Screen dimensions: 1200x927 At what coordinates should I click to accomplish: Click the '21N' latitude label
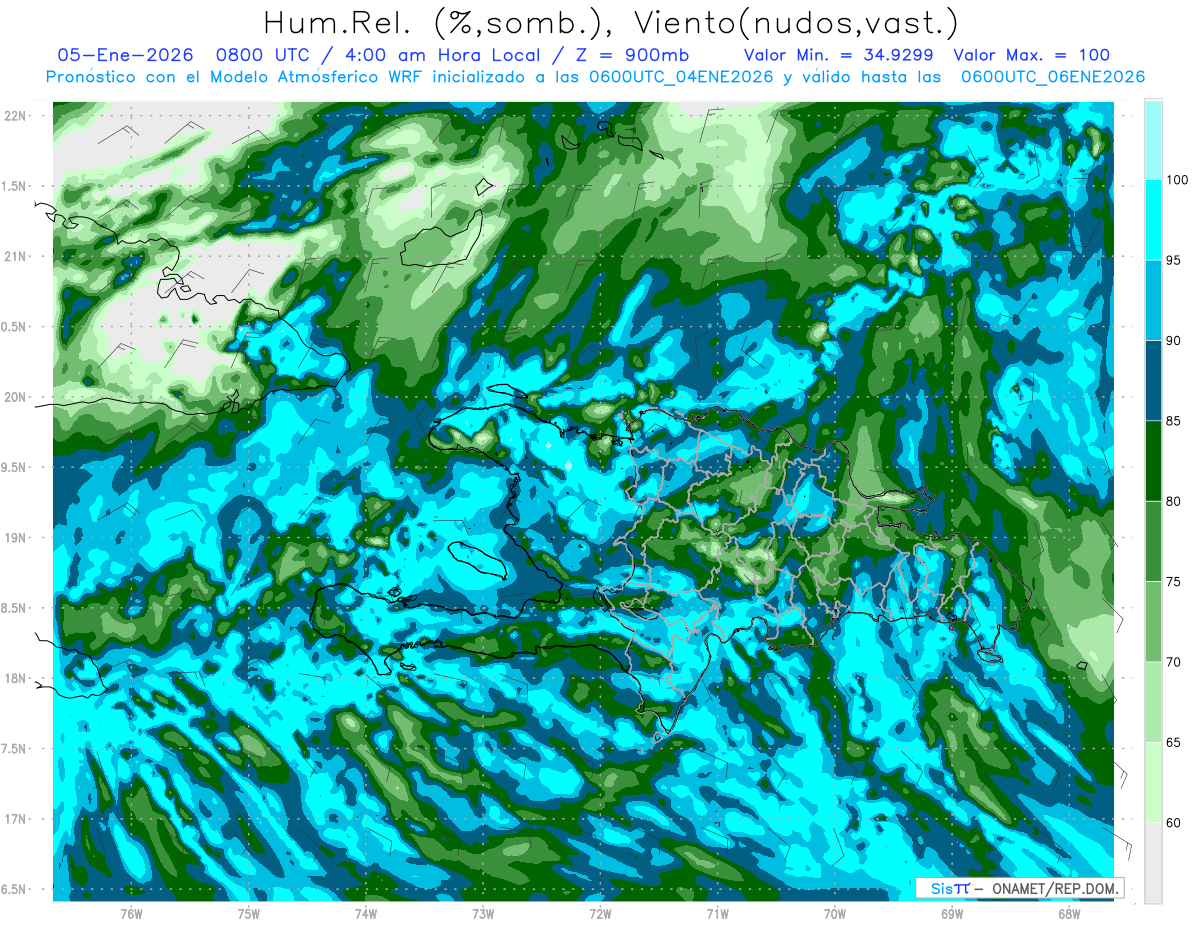pyautogui.click(x=15, y=256)
